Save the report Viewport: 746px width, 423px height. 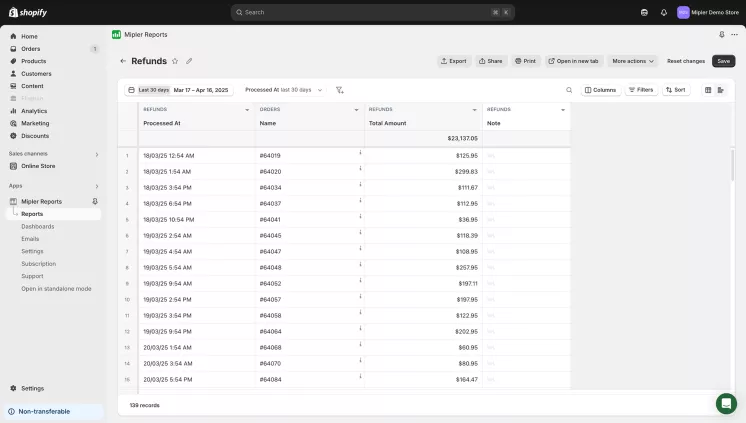pyautogui.click(x=724, y=61)
